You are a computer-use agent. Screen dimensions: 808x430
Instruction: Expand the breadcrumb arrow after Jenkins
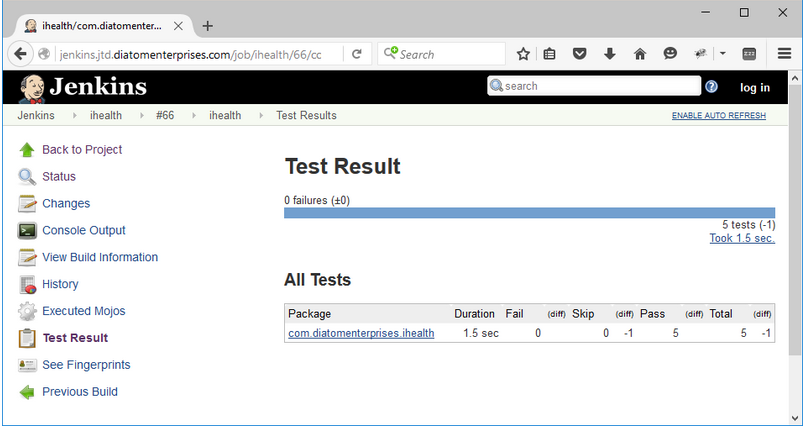[x=74, y=116]
